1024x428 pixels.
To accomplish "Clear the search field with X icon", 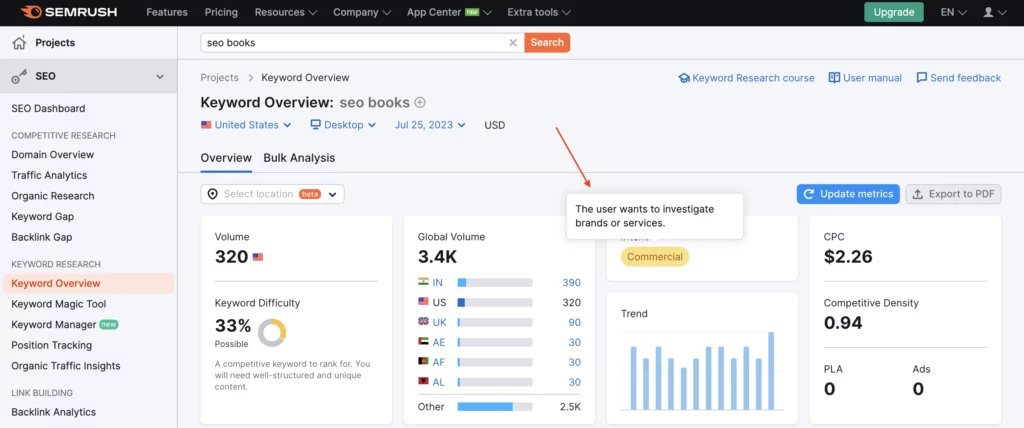I will [513, 42].
